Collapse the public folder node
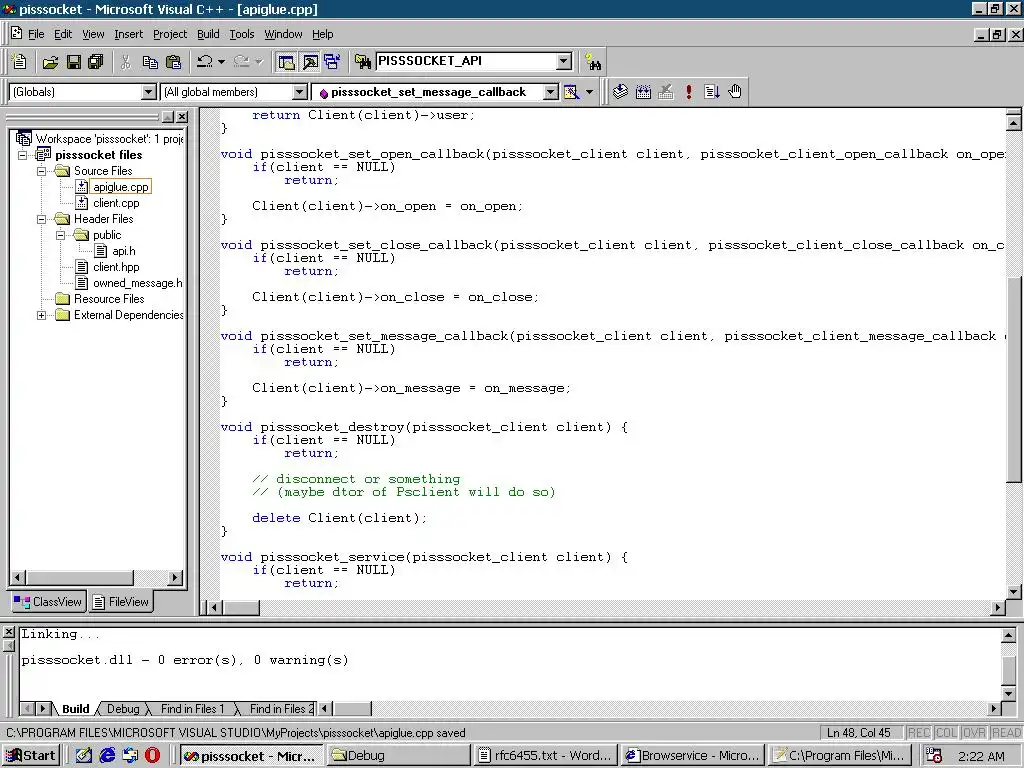The height and width of the screenshot is (768, 1024). click(61, 235)
